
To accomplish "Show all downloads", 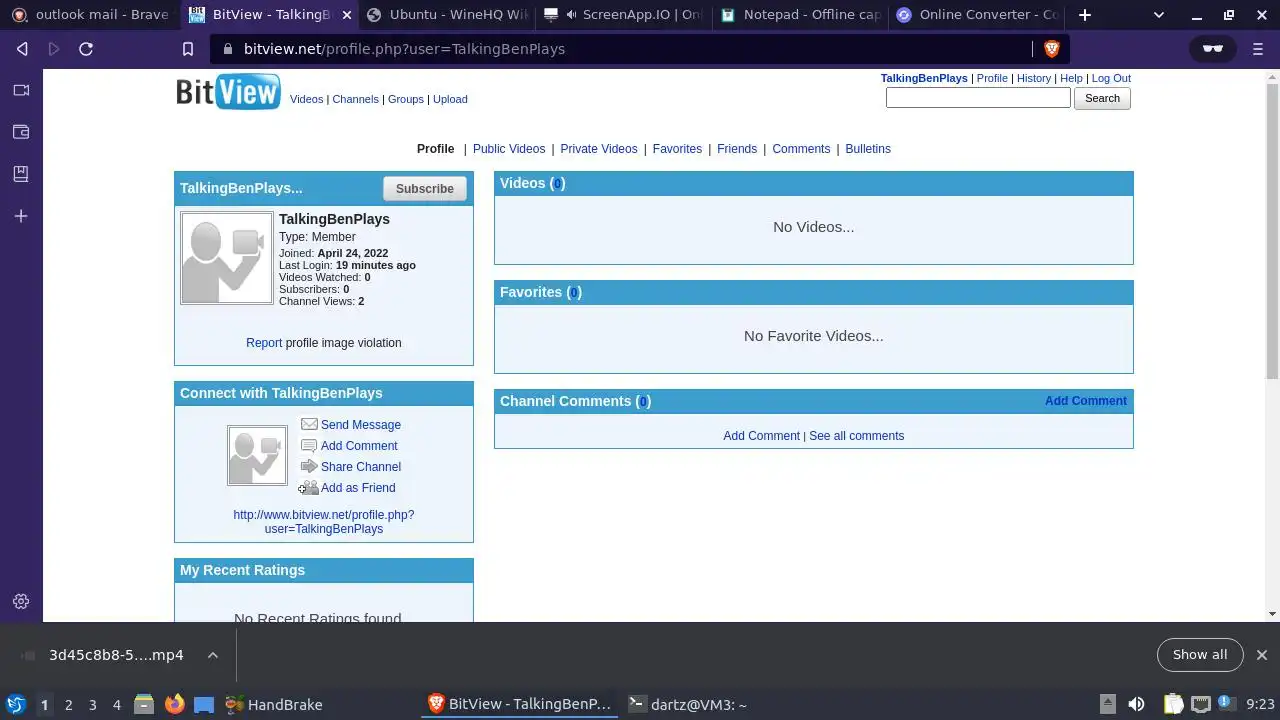I will point(1199,655).
